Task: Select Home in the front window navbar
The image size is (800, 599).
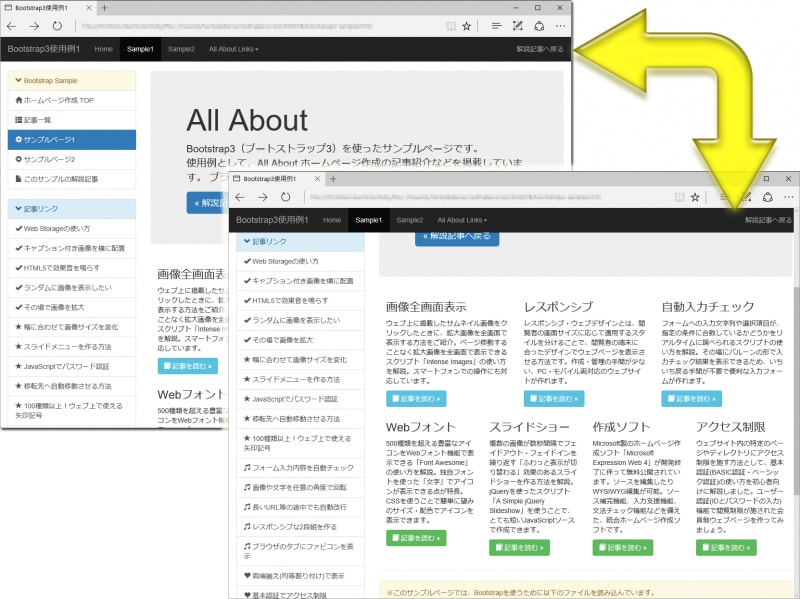Action: (332, 220)
